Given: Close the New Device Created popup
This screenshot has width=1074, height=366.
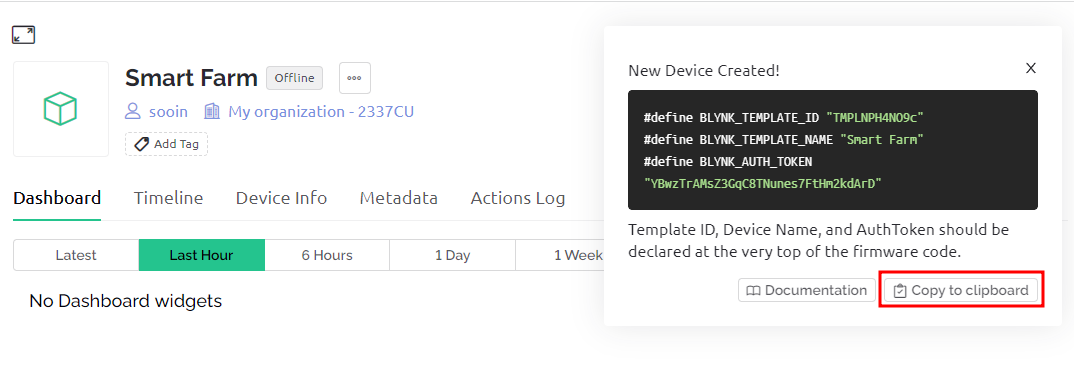Looking at the screenshot, I should pyautogui.click(x=1031, y=68).
